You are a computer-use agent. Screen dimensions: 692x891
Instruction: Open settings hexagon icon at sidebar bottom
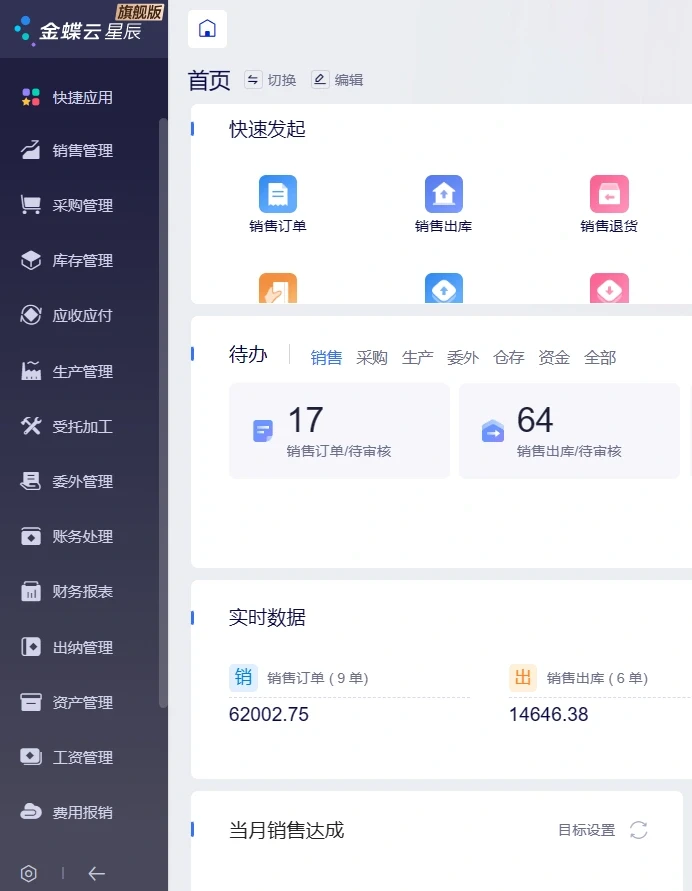click(28, 873)
